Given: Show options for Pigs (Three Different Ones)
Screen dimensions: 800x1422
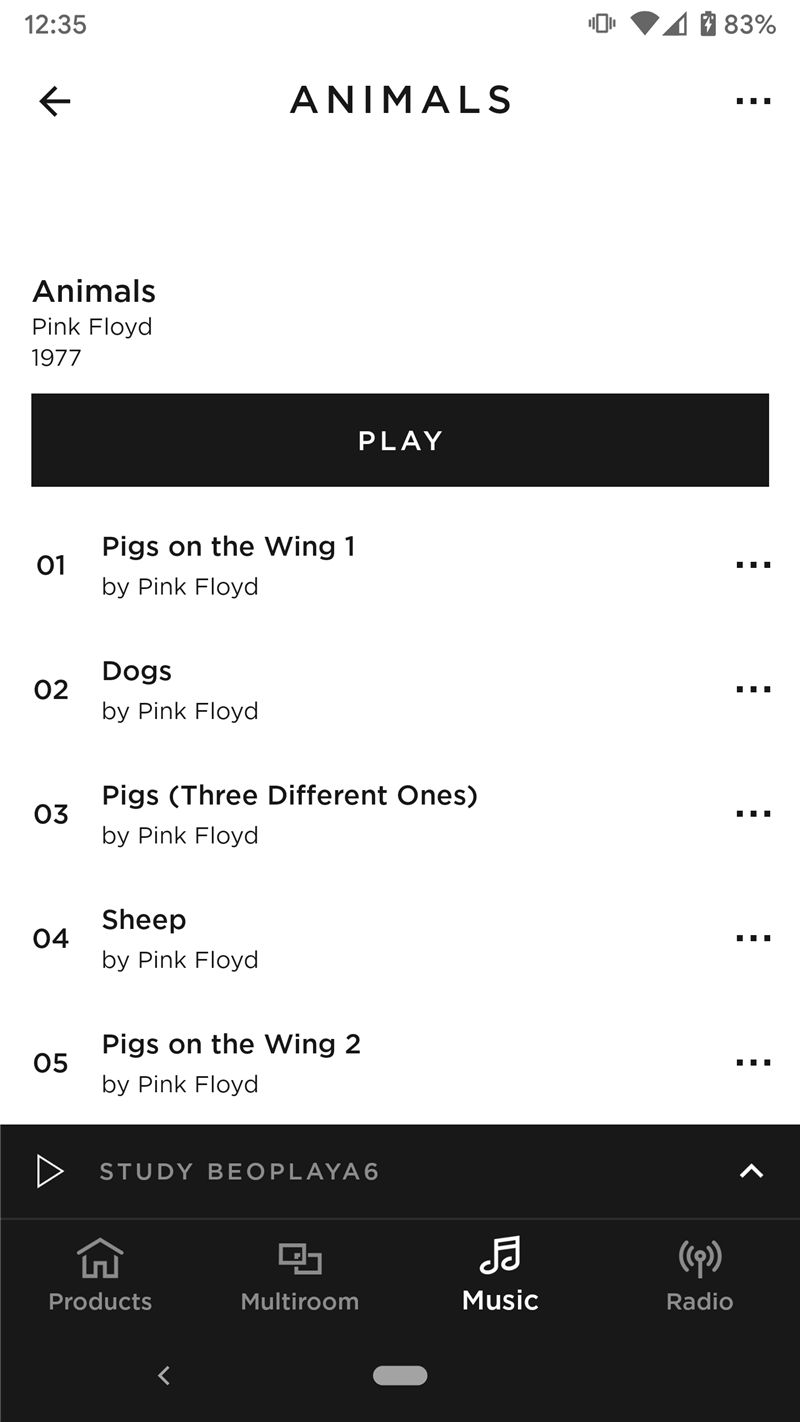Looking at the screenshot, I should 752,814.
